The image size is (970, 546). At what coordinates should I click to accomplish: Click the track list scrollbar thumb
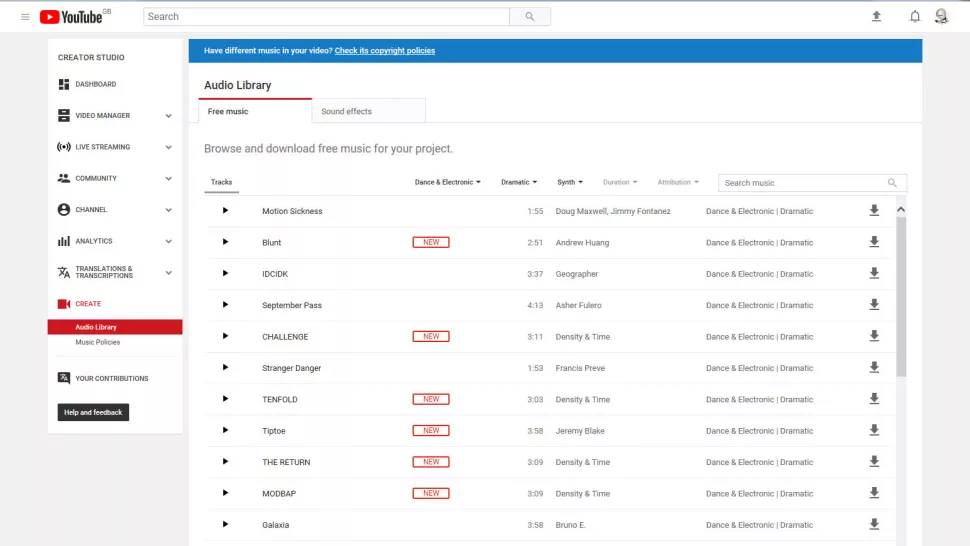[x=901, y=297]
